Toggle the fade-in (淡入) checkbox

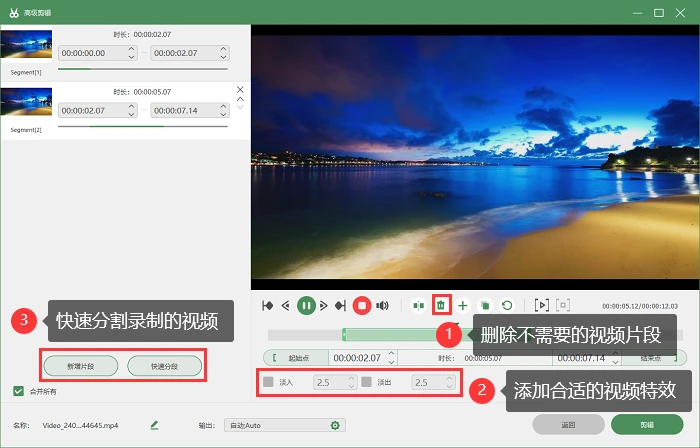pos(268,382)
